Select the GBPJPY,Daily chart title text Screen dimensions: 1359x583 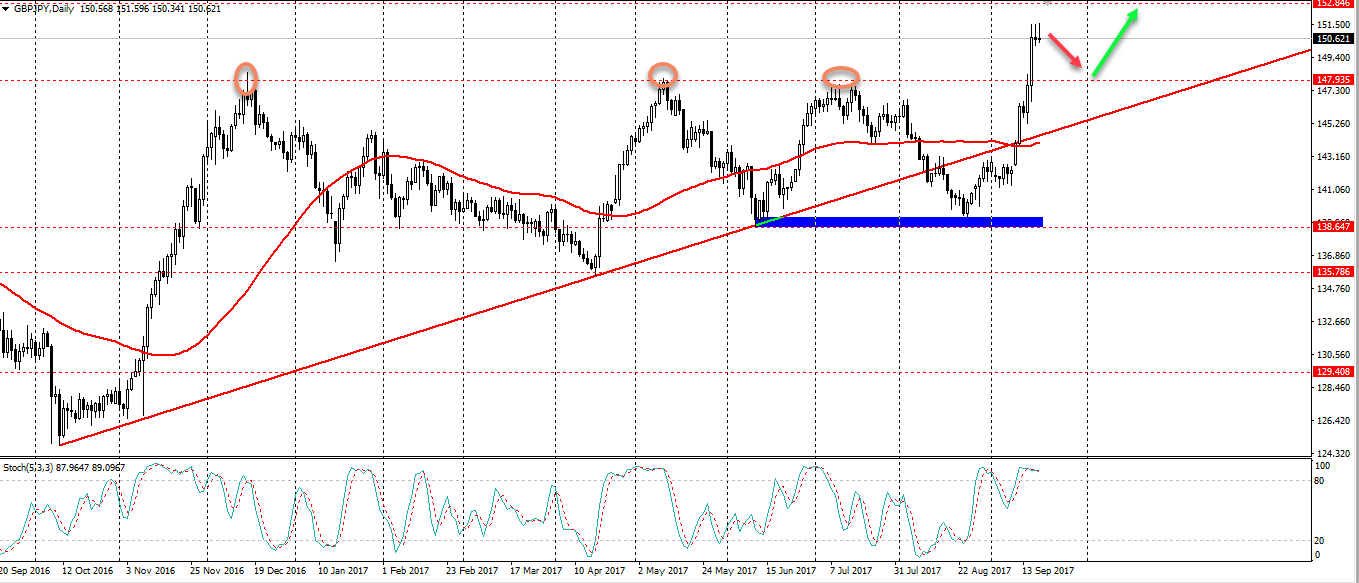point(44,8)
